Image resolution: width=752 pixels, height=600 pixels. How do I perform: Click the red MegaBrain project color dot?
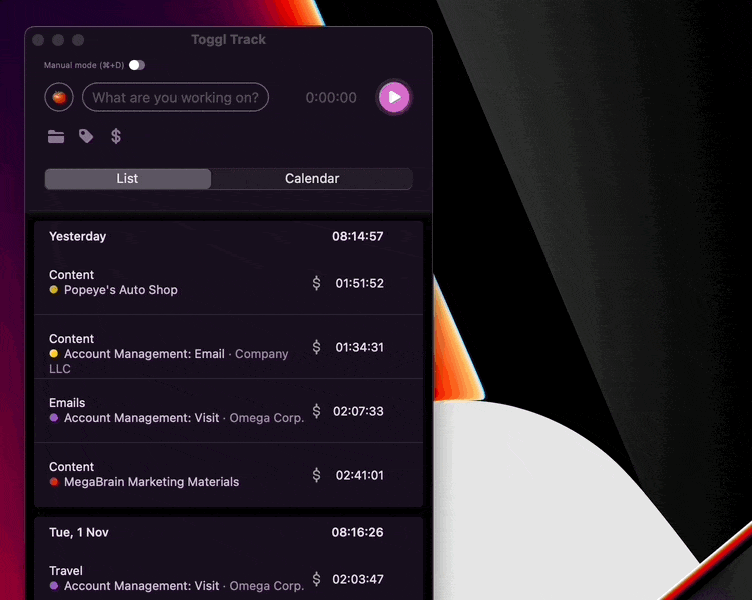54,482
